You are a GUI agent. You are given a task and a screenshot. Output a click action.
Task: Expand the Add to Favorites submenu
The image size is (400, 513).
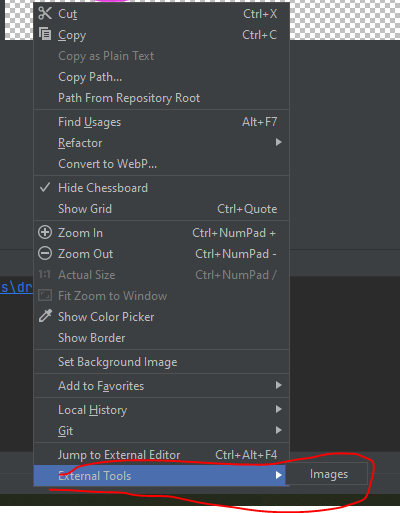pos(161,386)
